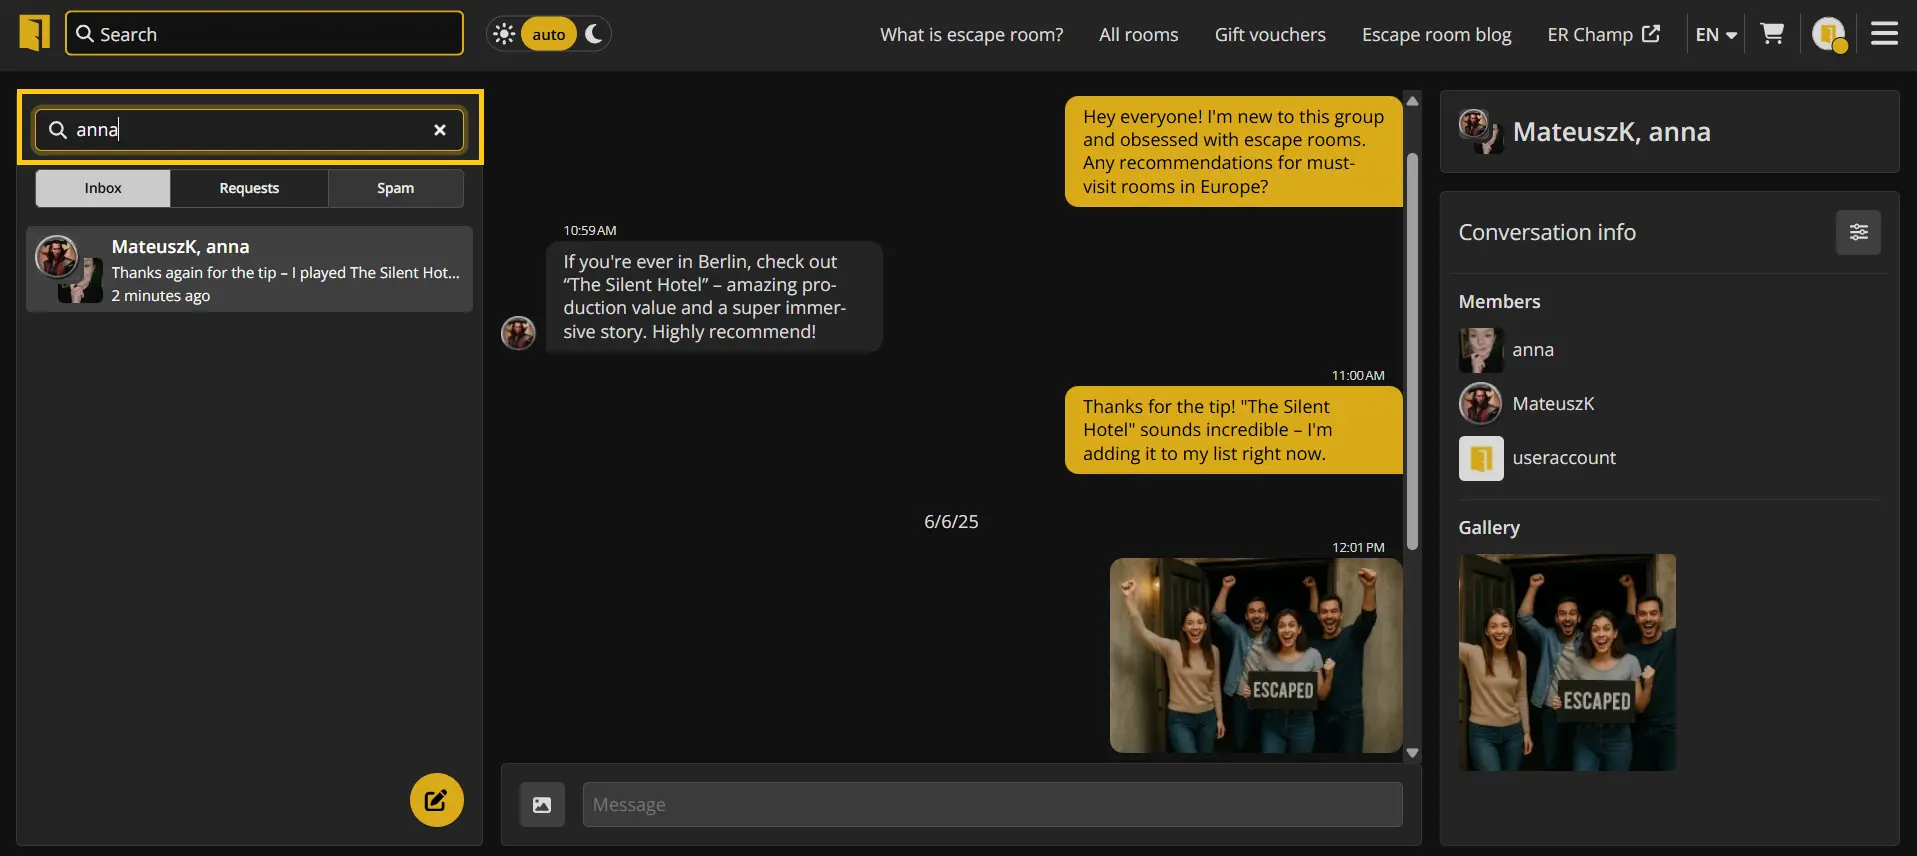Viewport: 1917px width, 856px height.
Task: Click the Message input field
Action: 992,805
